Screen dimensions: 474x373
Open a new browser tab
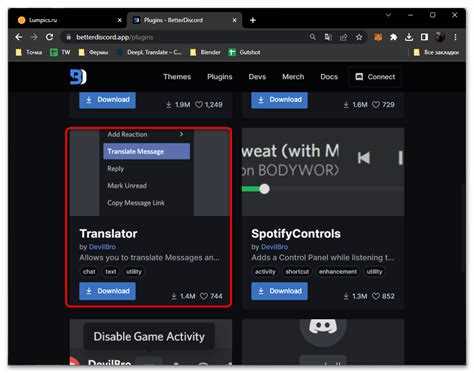click(253, 20)
